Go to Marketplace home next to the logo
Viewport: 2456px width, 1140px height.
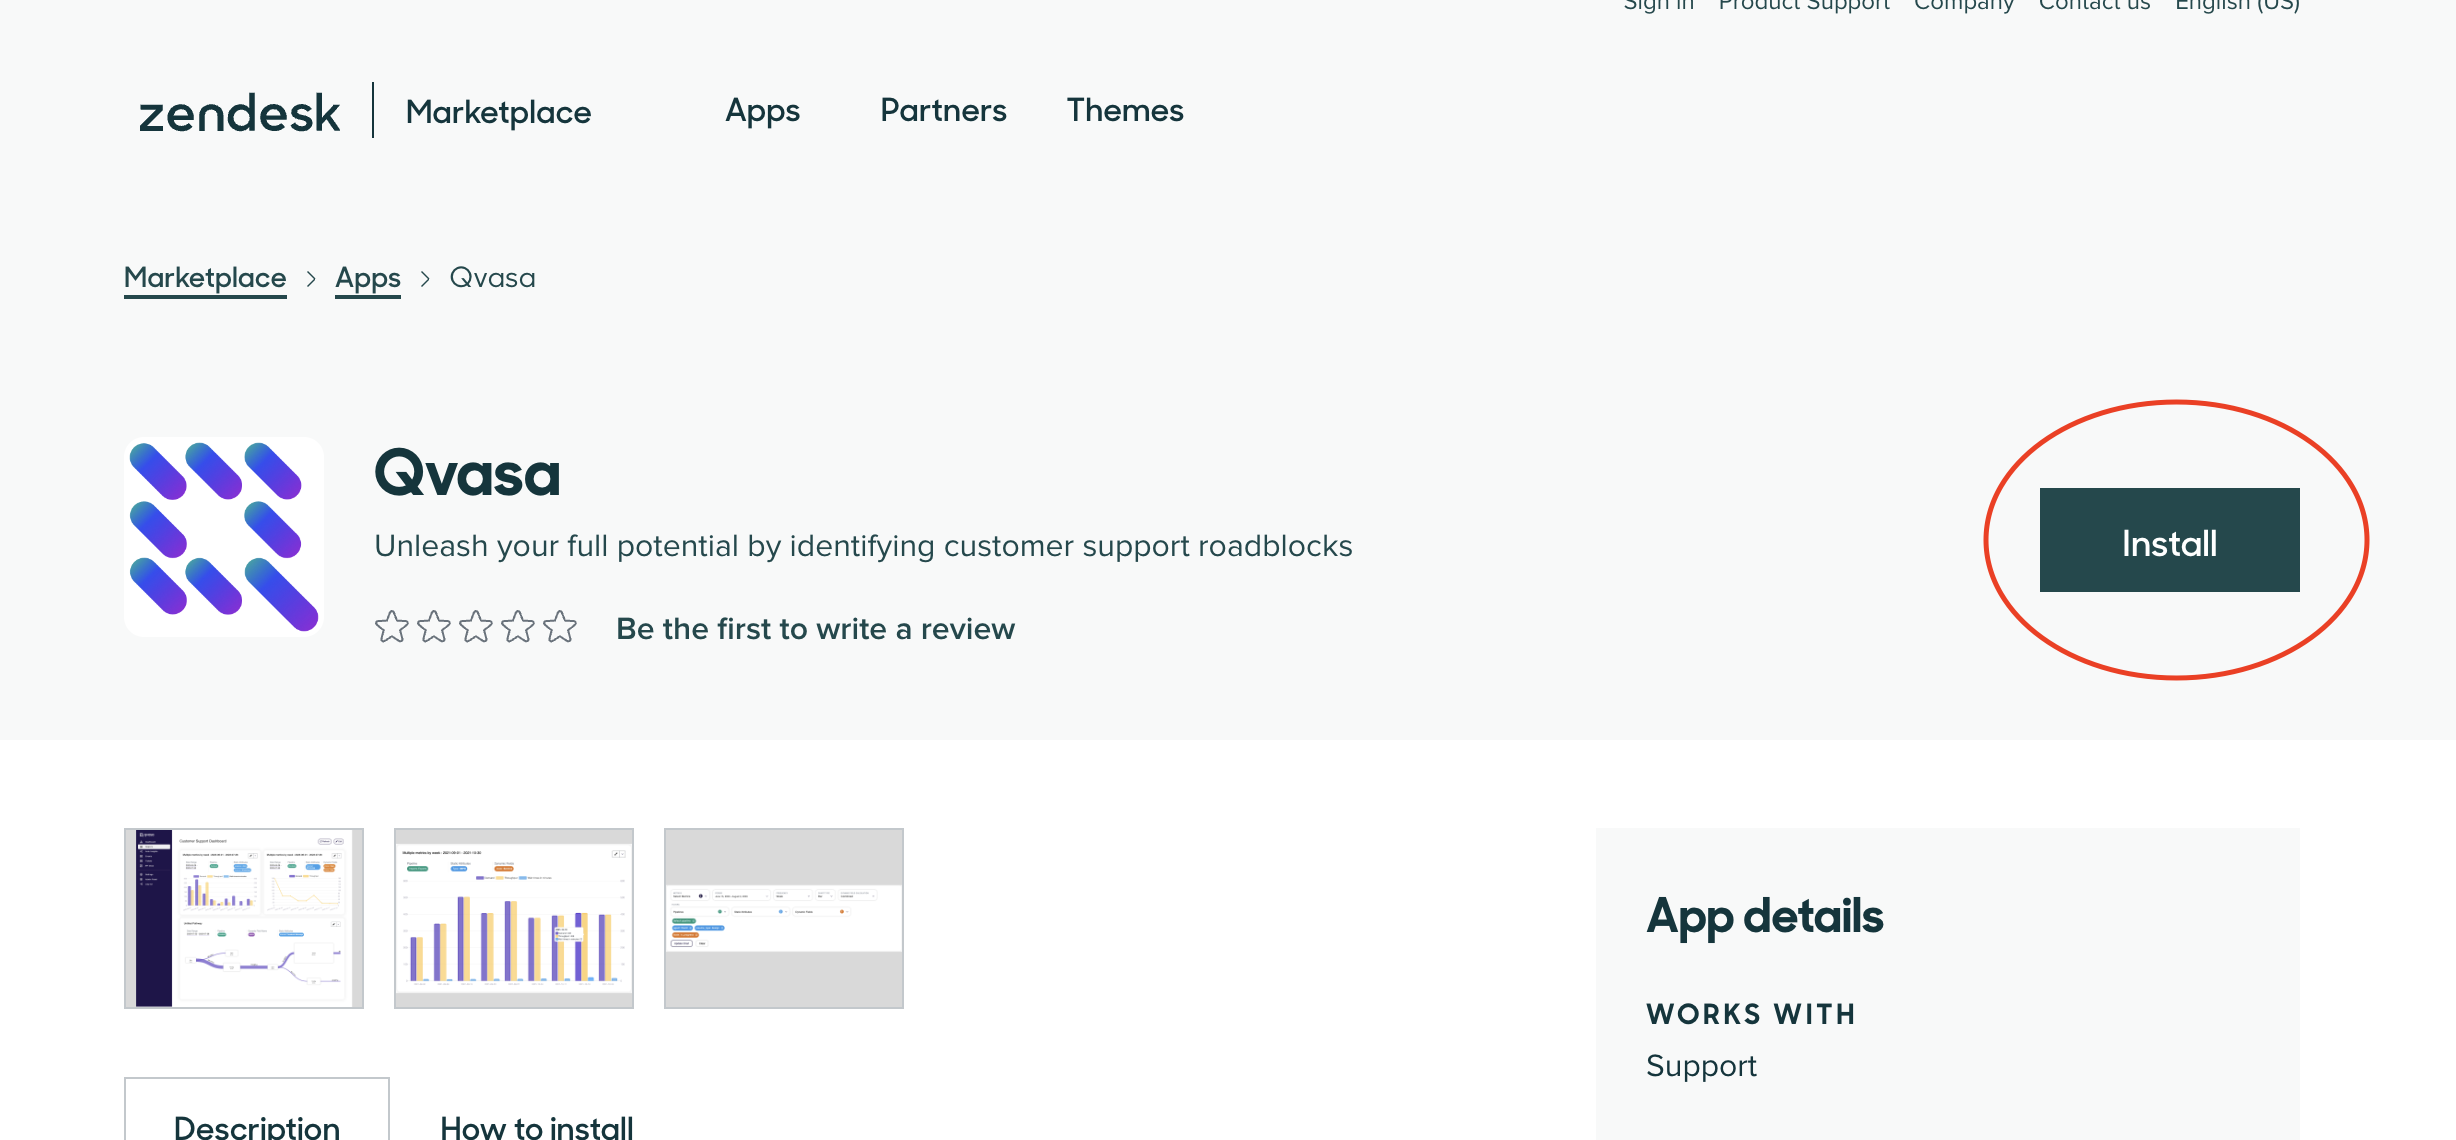498,112
